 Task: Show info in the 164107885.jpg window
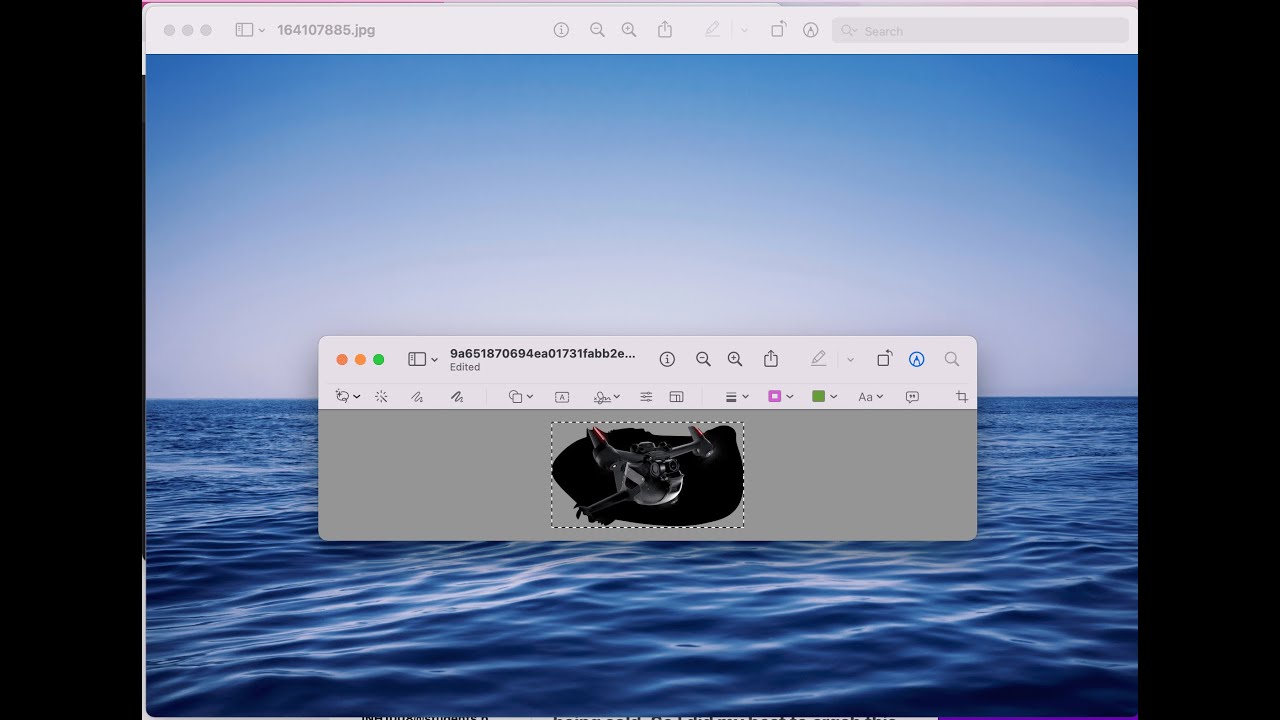tap(561, 30)
